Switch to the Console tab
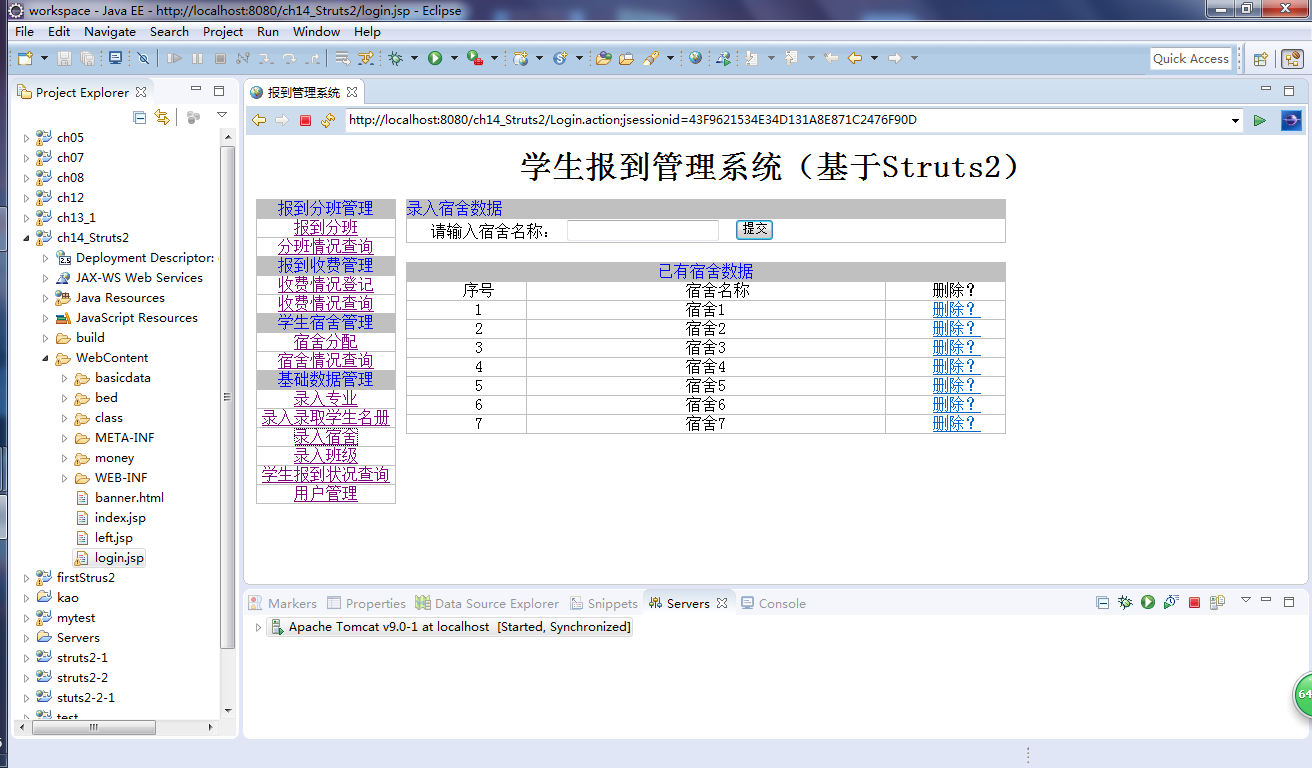This screenshot has height=768, width=1312. click(x=773, y=603)
